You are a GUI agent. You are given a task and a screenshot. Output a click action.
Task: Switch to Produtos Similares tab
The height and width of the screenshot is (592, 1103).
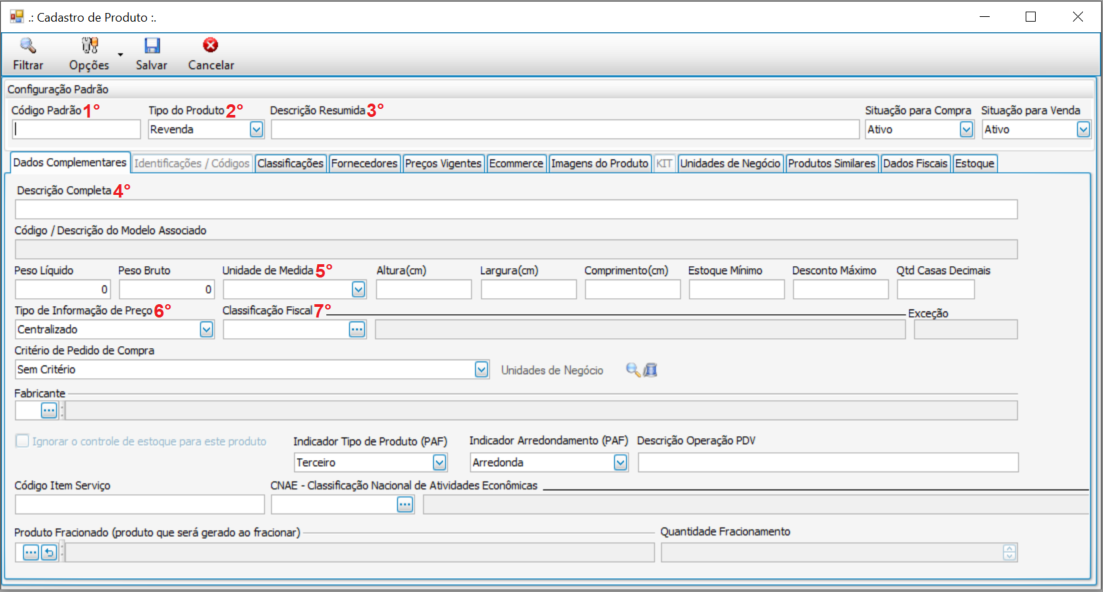(831, 163)
